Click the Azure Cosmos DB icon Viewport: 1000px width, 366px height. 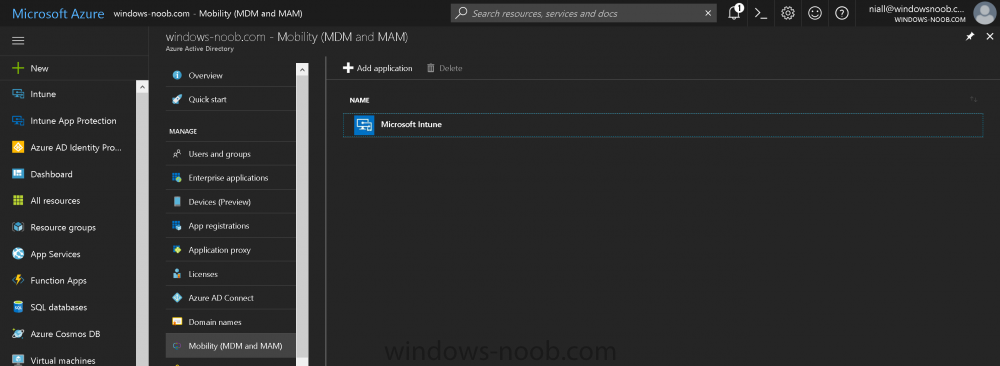[18, 333]
